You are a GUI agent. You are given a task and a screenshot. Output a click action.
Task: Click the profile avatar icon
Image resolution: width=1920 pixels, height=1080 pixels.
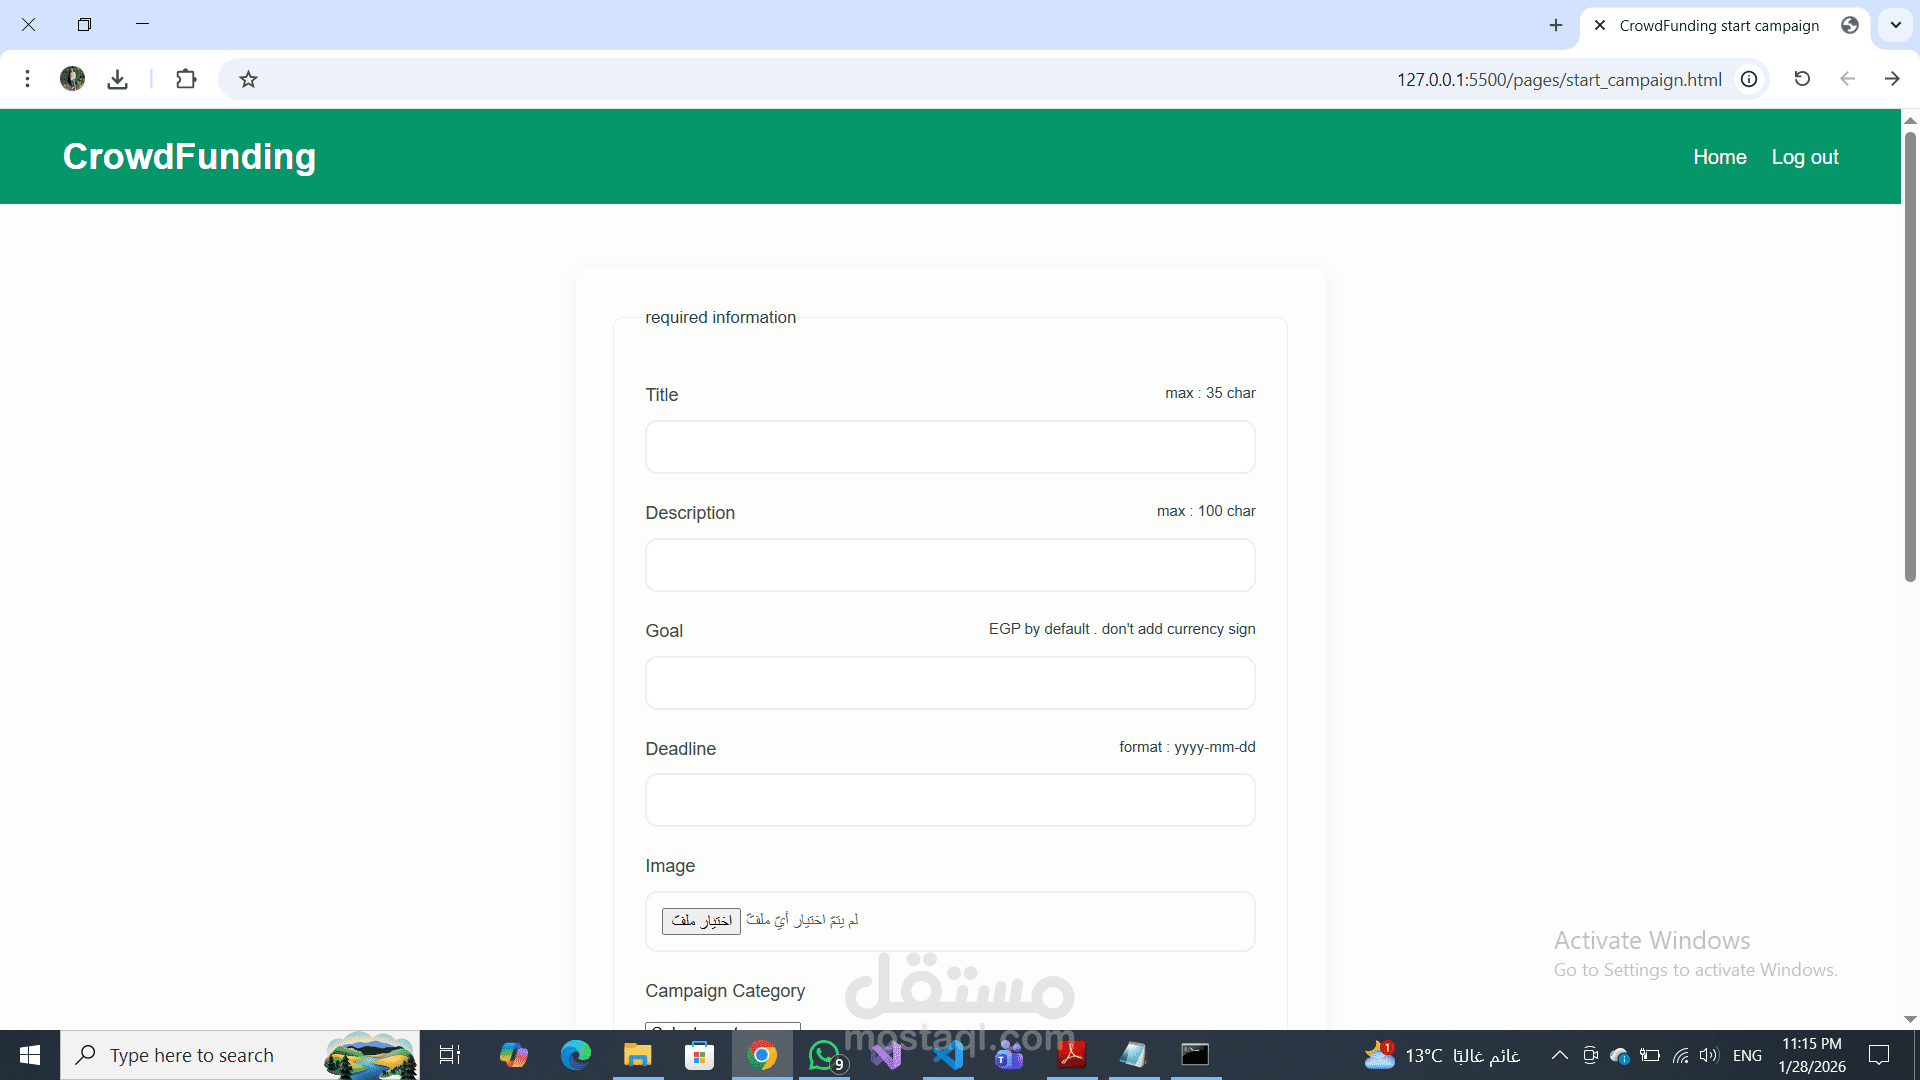pos(72,79)
